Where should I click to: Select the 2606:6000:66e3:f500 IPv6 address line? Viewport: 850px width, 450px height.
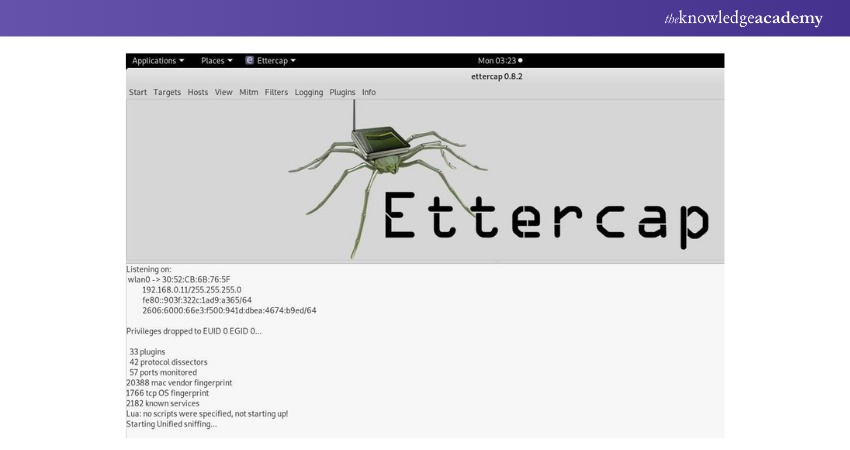229,311
